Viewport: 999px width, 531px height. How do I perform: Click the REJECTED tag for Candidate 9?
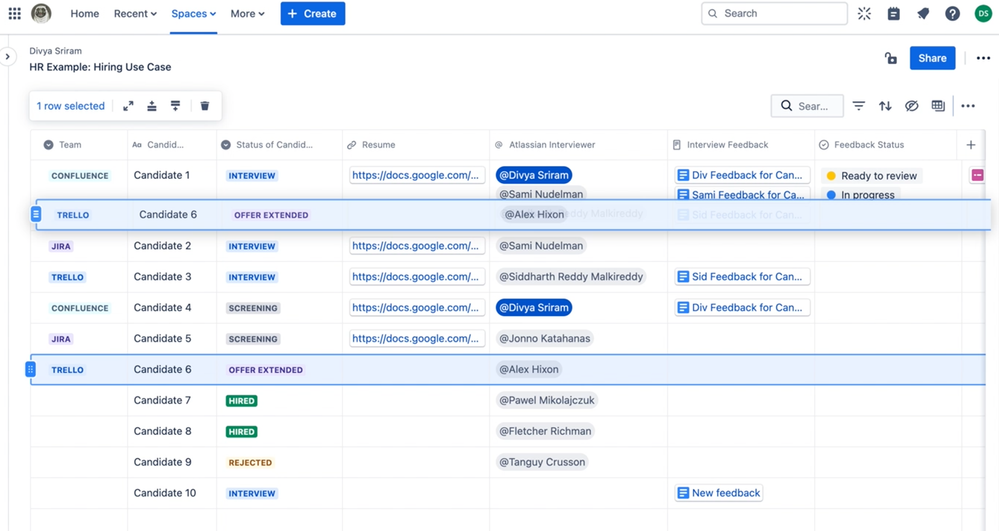click(x=250, y=462)
